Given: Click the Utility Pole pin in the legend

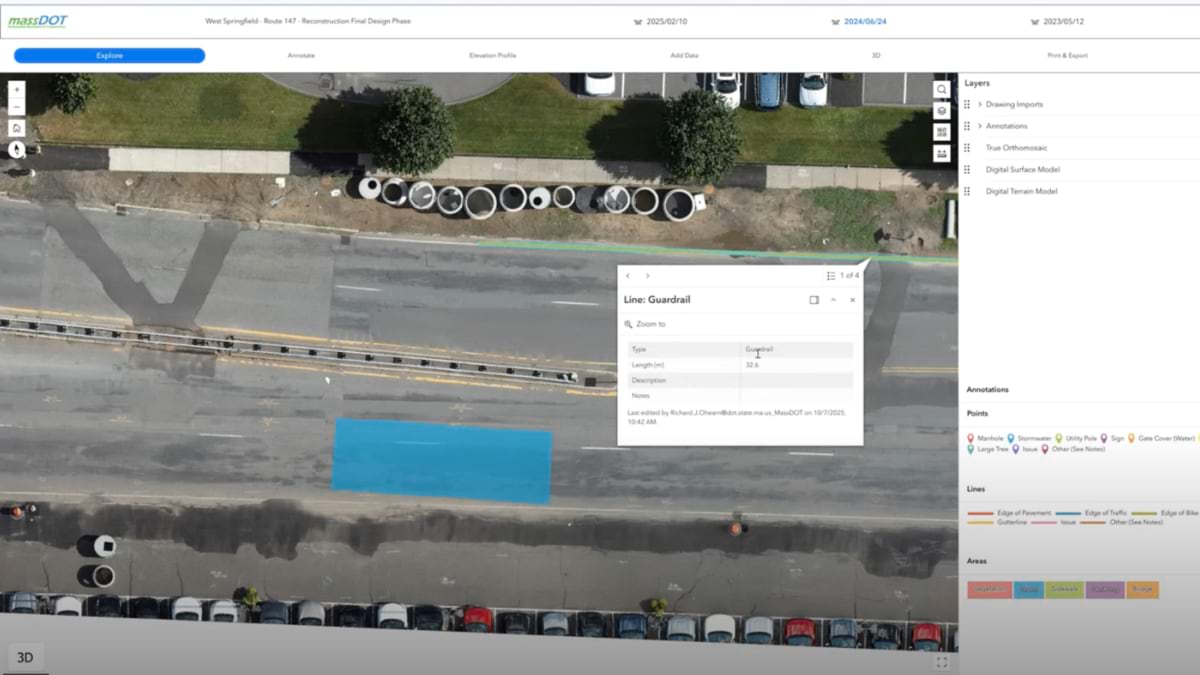Looking at the screenshot, I should (x=1059, y=438).
